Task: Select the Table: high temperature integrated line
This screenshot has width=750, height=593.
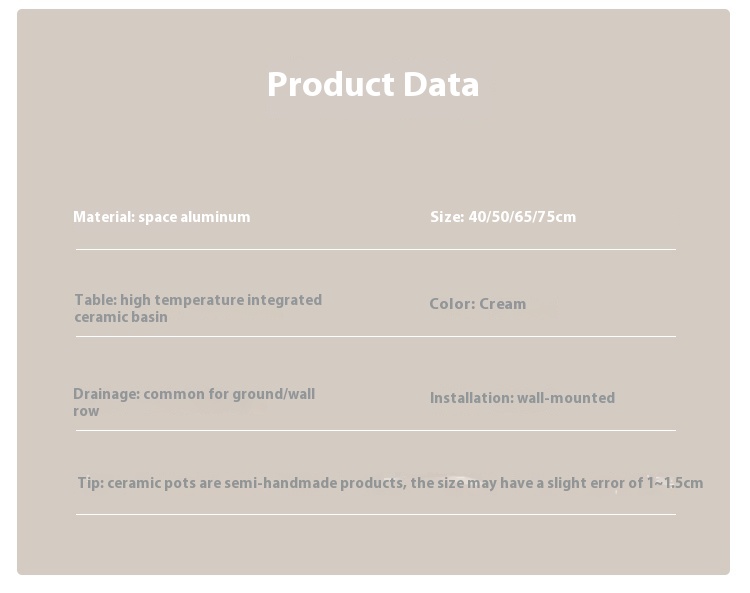Action: tap(198, 300)
